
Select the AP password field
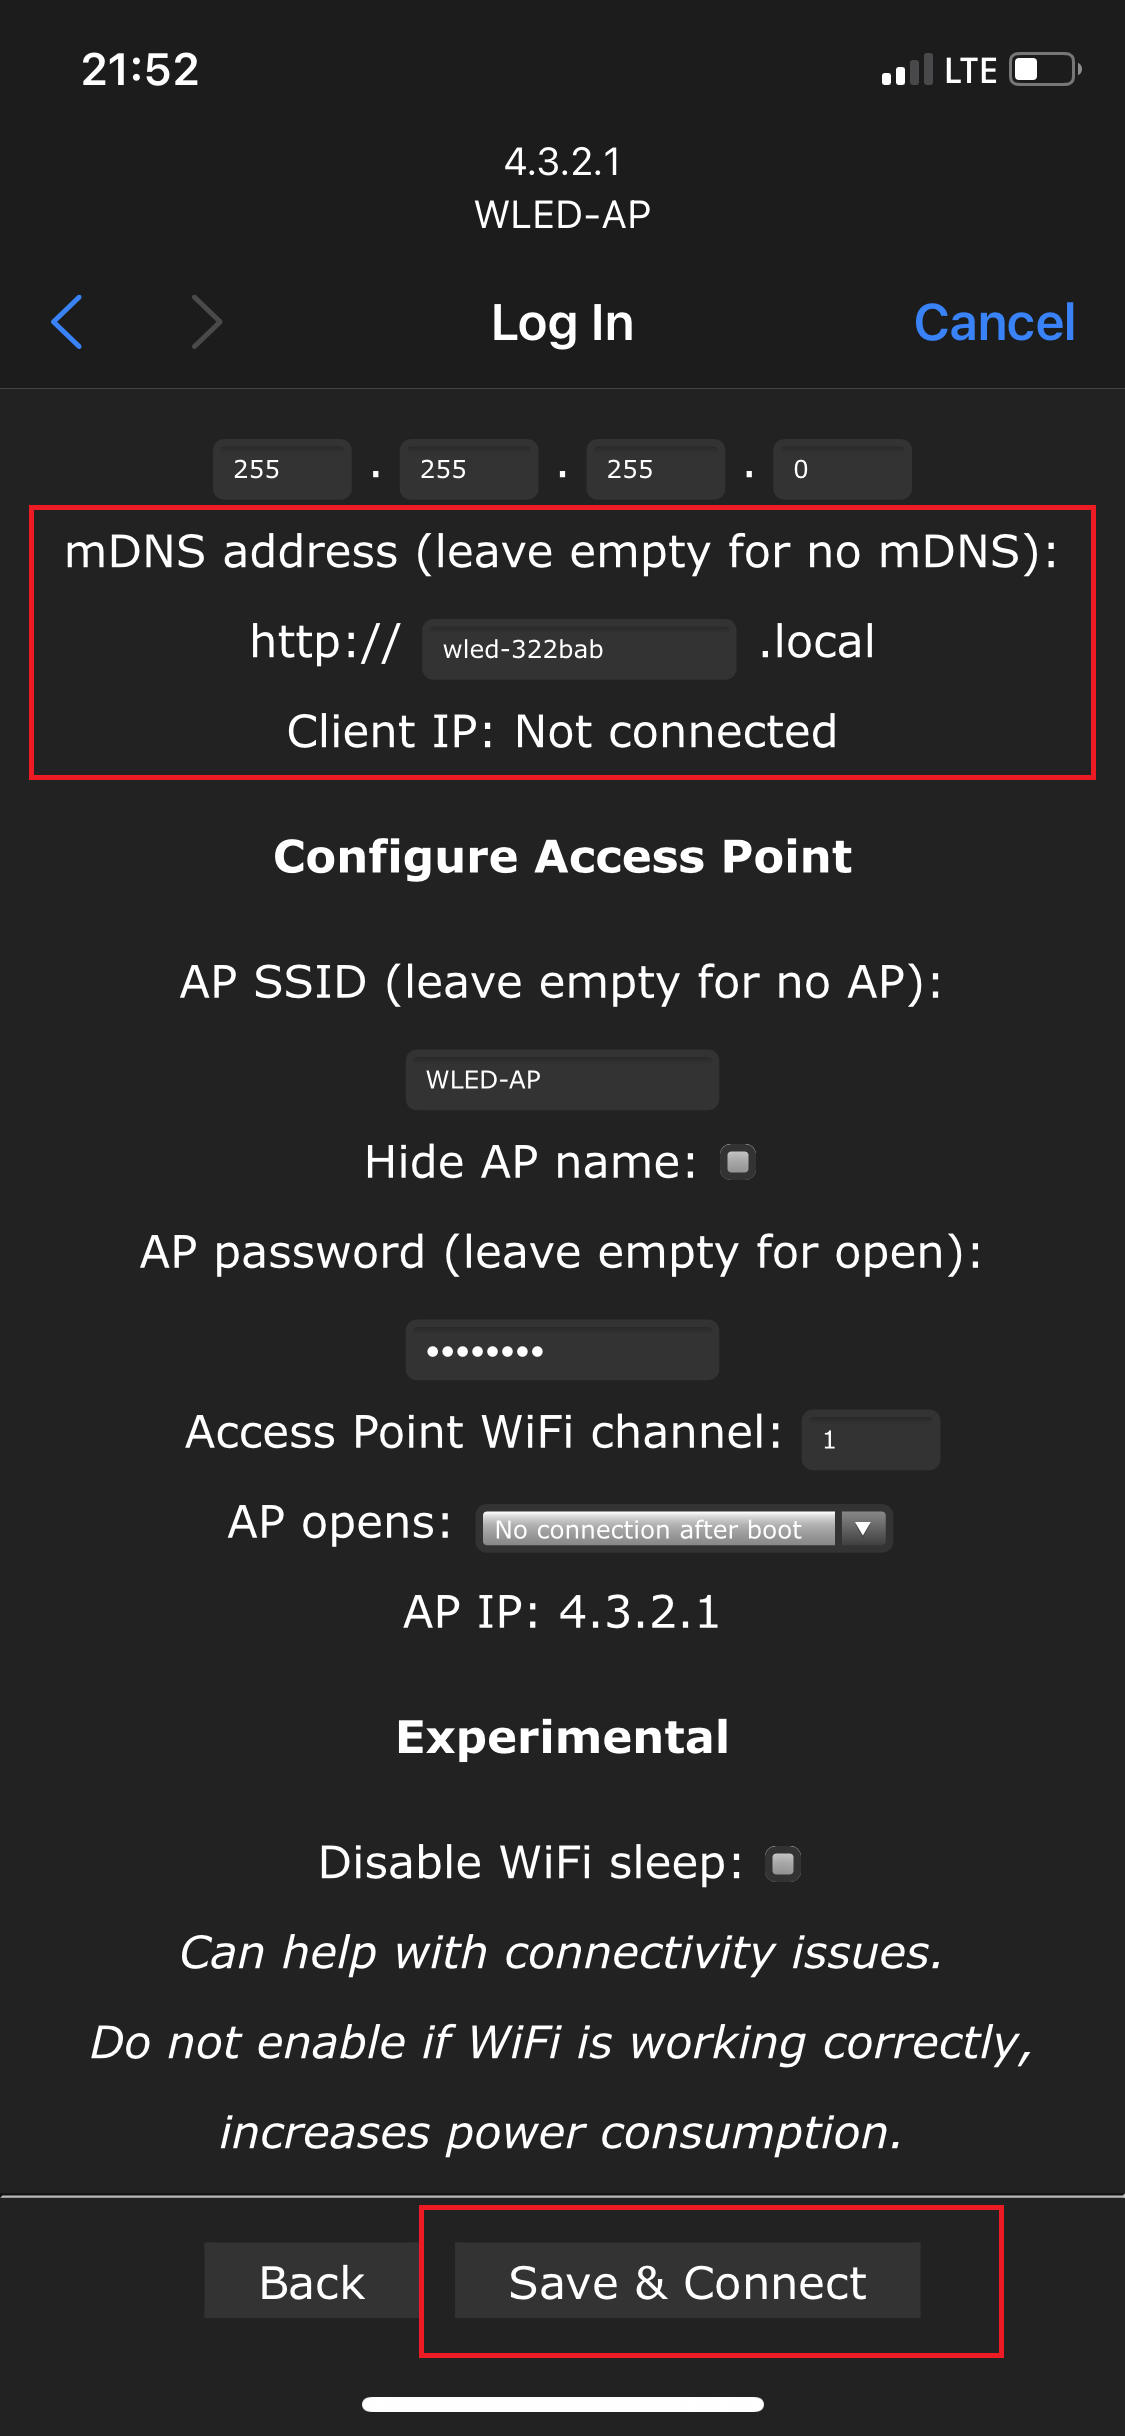[x=562, y=1351]
